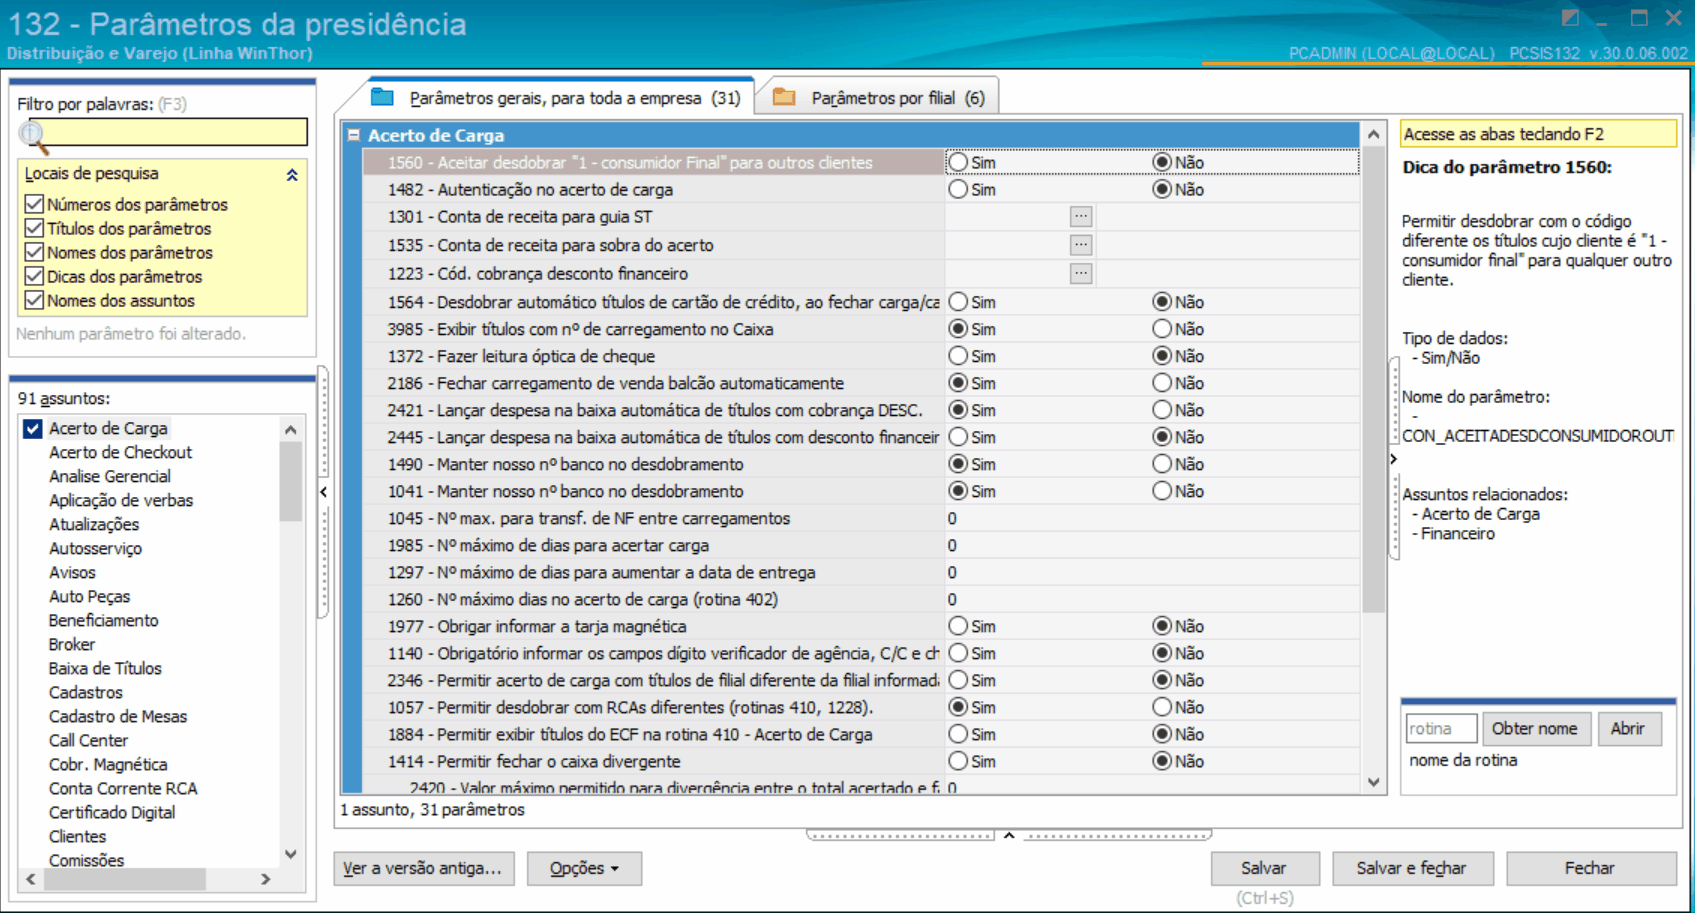Set 1490 Manter nosso nº banco to Não

pyautogui.click(x=1161, y=464)
